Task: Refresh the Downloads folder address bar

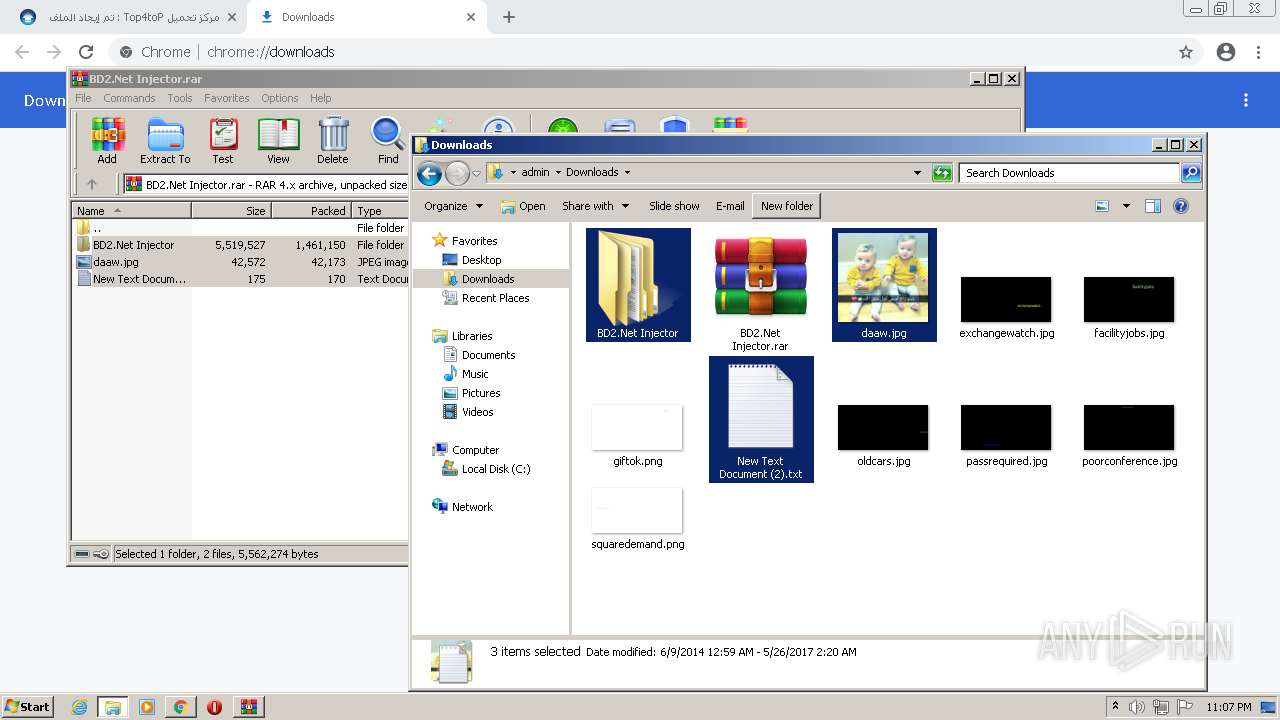Action: coord(942,173)
